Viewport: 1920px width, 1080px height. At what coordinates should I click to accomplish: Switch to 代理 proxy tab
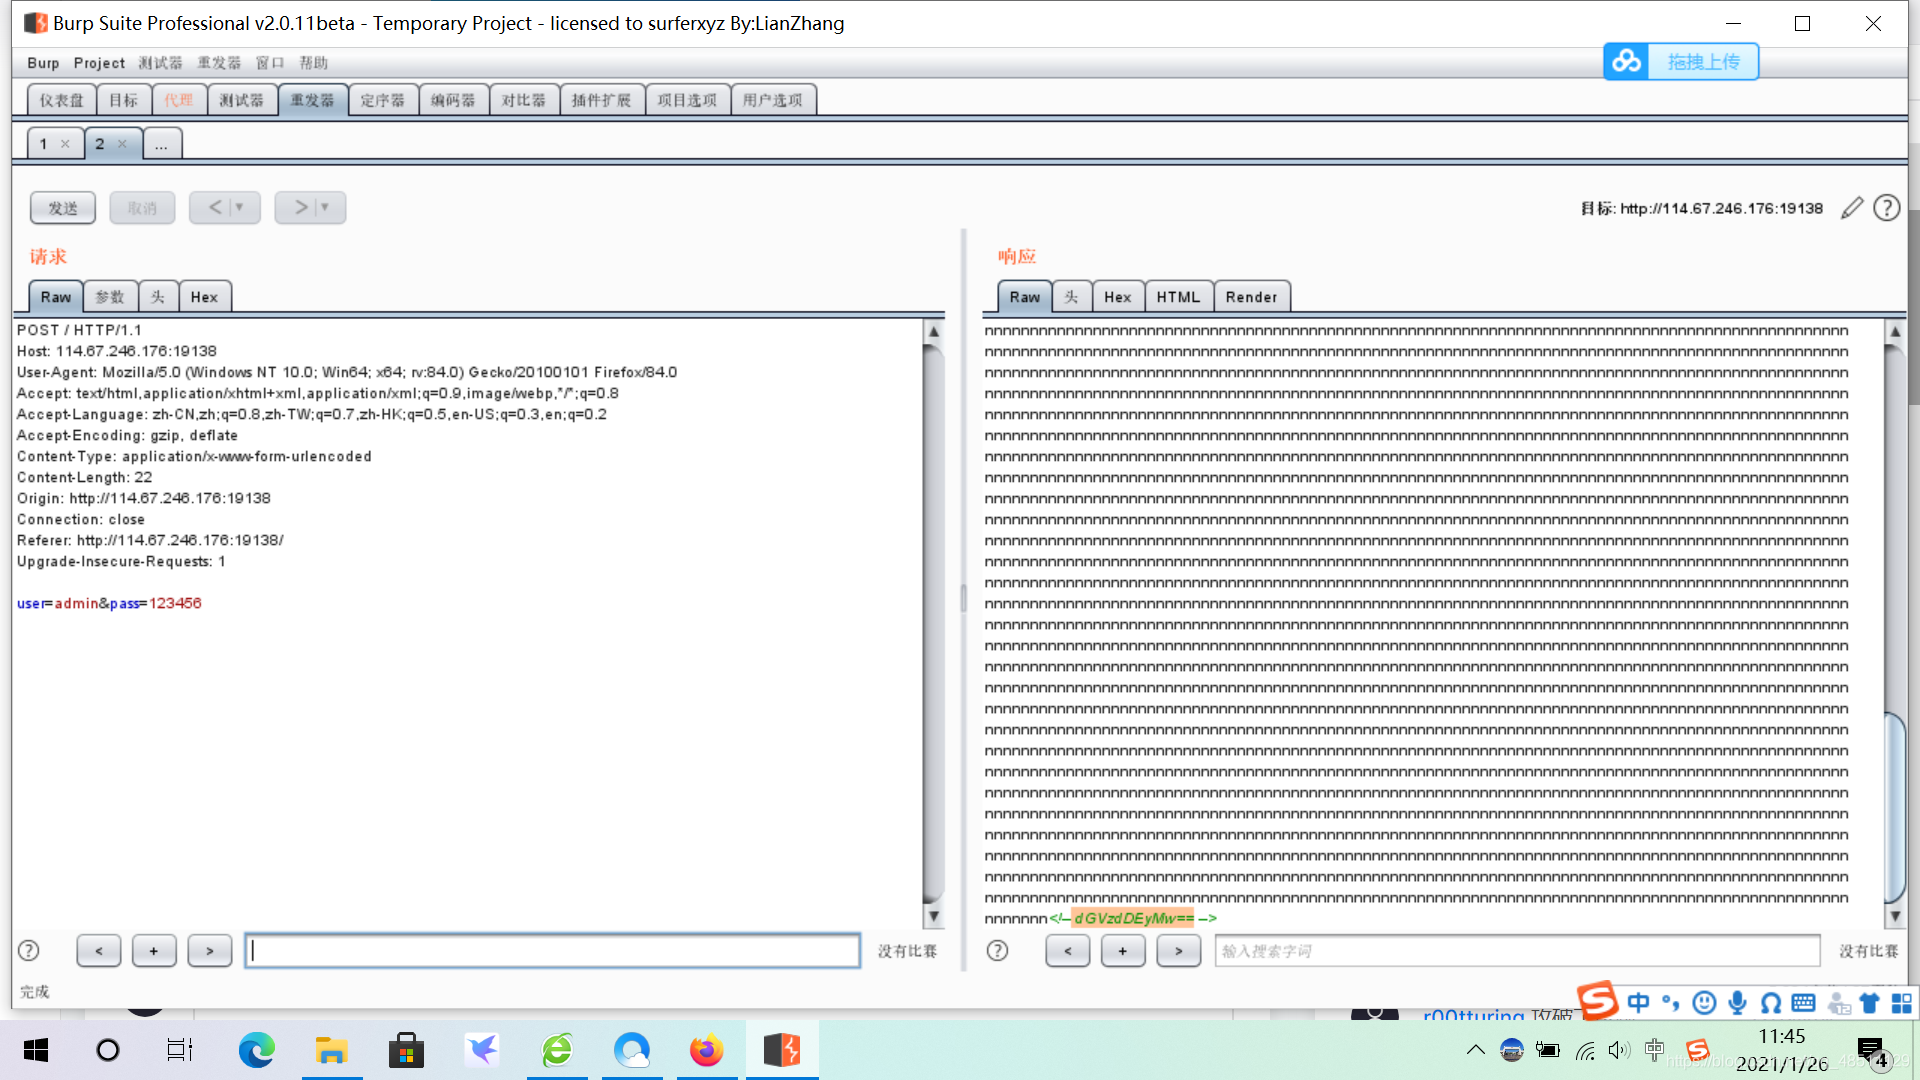pos(179,100)
